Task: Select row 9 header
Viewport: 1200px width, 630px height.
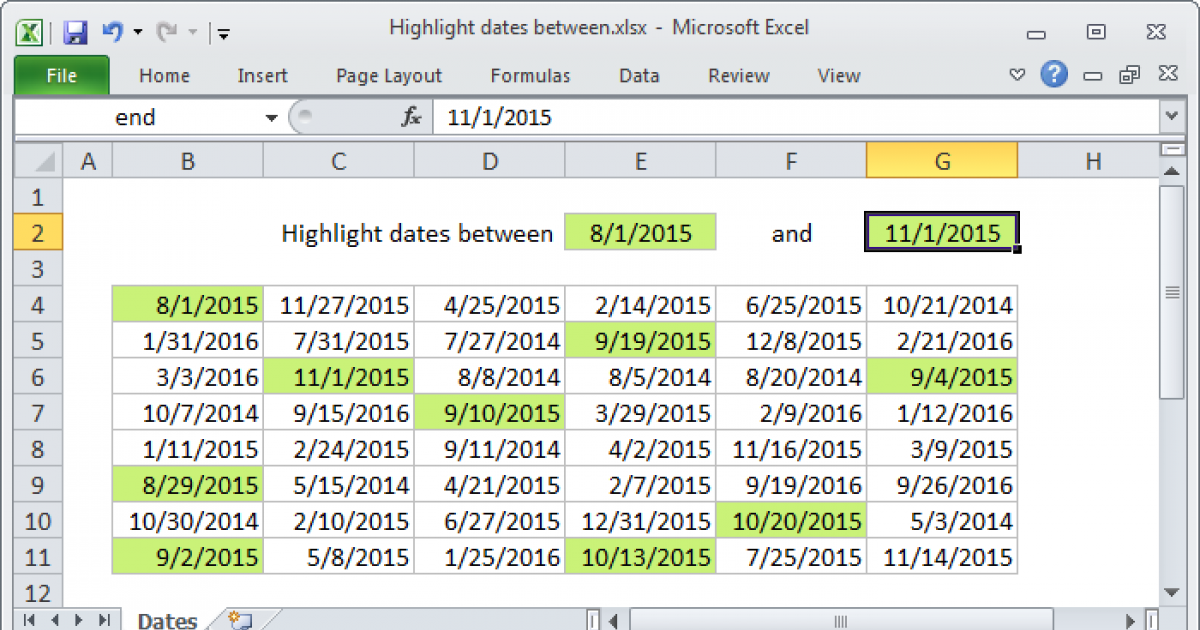Action: (39, 485)
